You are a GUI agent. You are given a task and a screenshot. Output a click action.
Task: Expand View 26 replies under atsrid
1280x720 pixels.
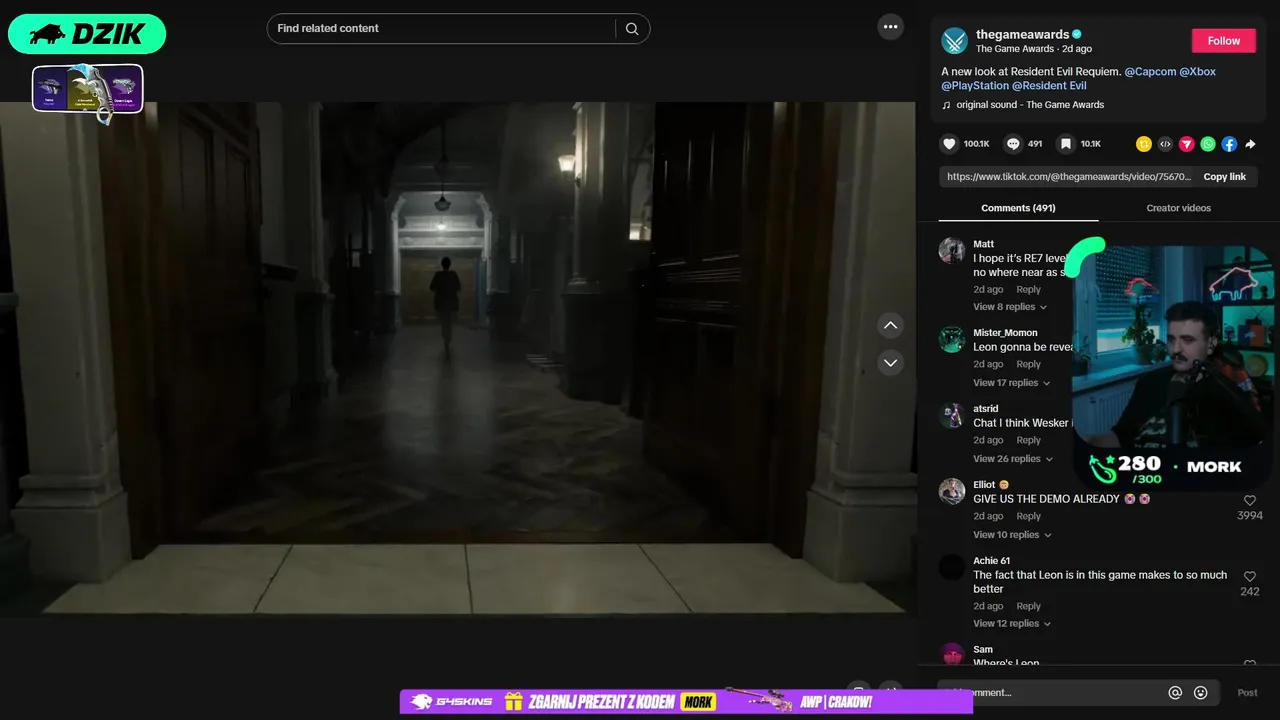pos(1013,459)
